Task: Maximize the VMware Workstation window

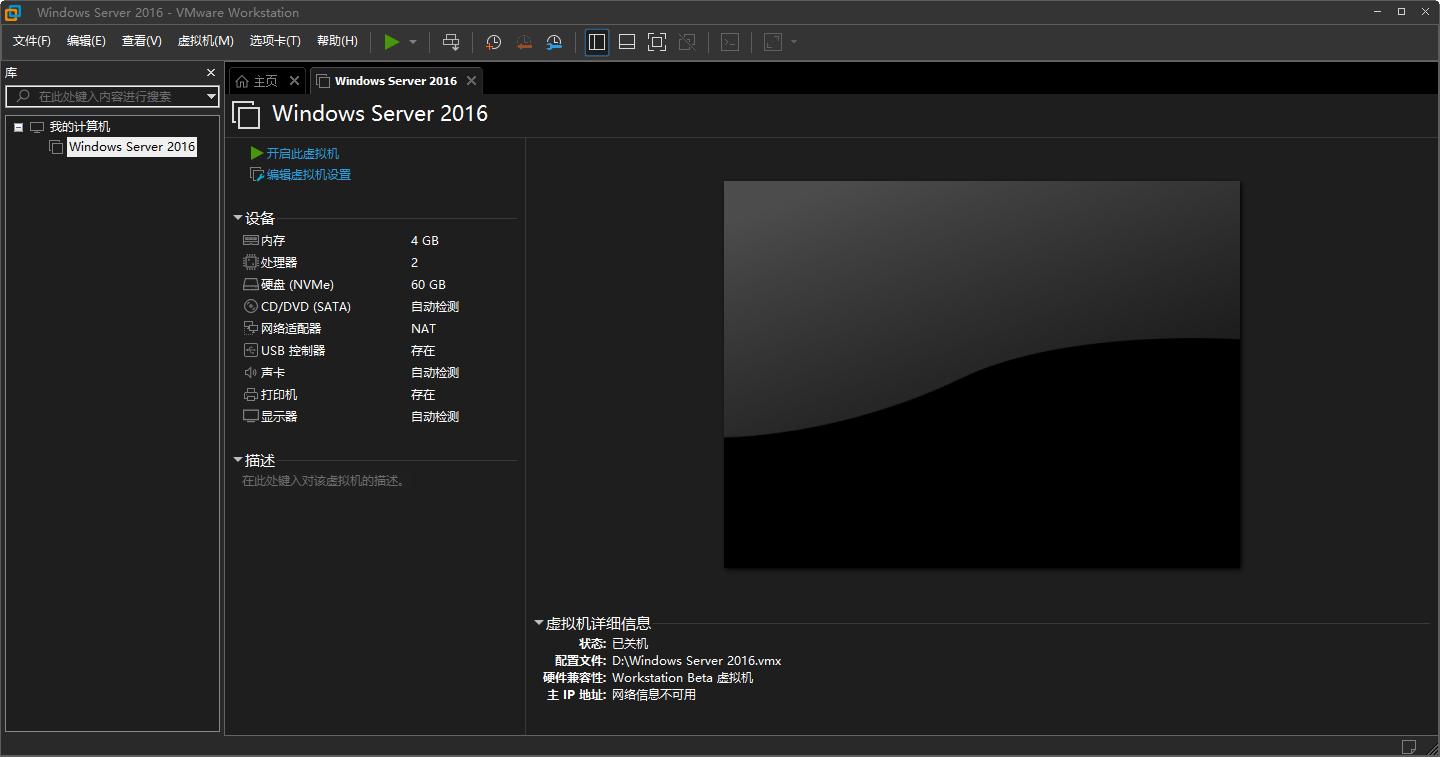Action: (1401, 12)
